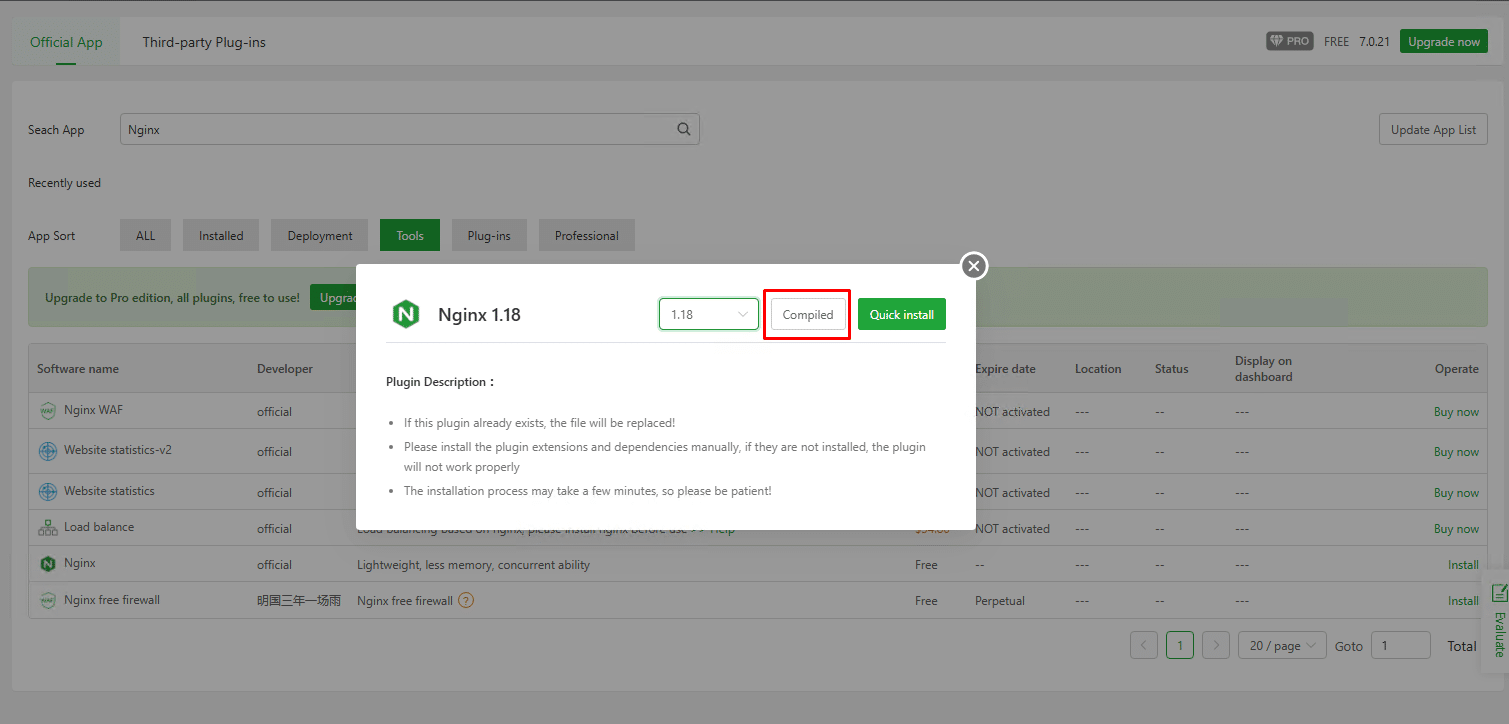
Task: Click Upgrade now button
Action: [x=1444, y=41]
